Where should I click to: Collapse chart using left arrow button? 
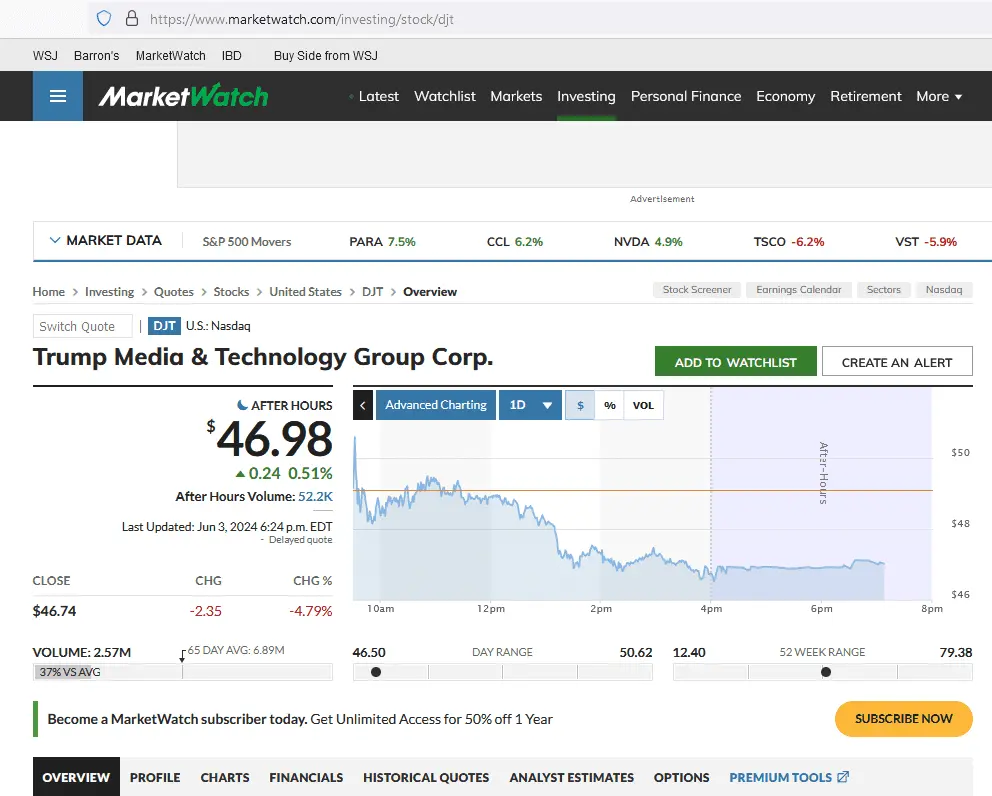(363, 405)
